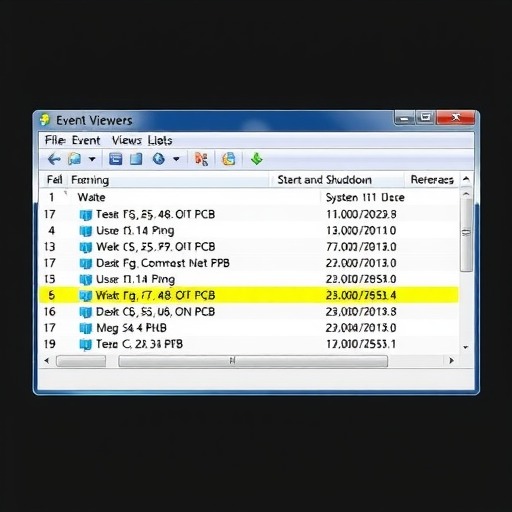Click the 23.010/2013.8 date cell
Screen dimensions: 512x512
point(361,312)
